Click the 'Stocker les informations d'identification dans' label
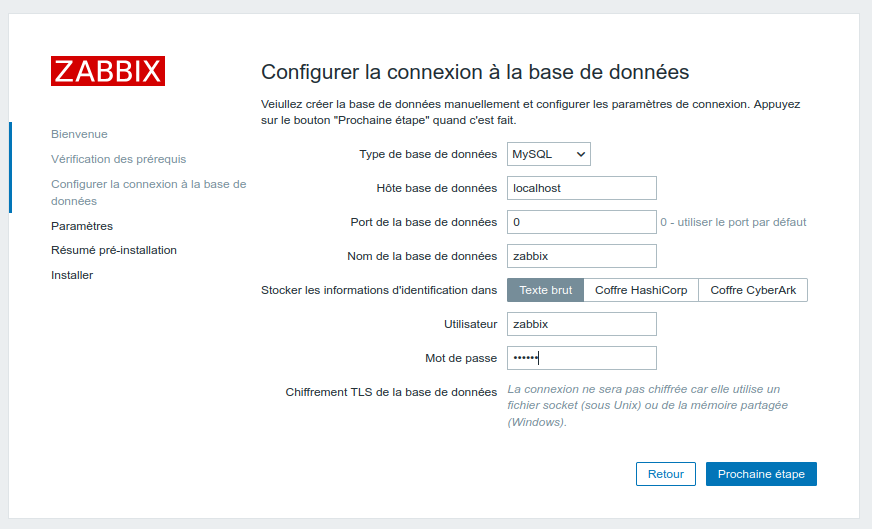Viewport: 872px width, 529px height. click(379, 290)
